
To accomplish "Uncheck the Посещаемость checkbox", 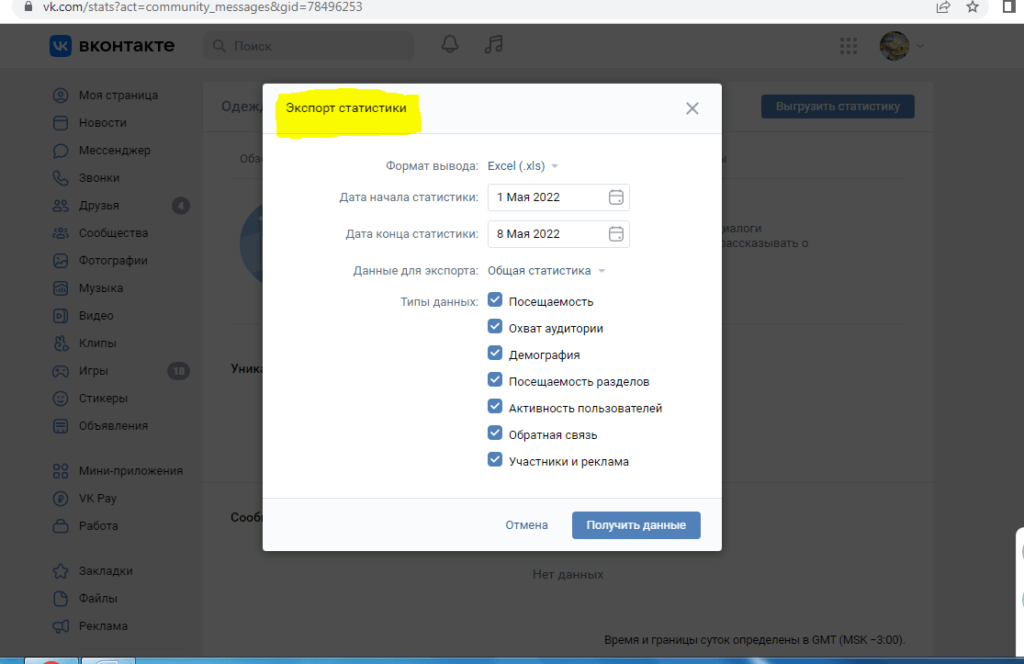I will click(x=495, y=300).
